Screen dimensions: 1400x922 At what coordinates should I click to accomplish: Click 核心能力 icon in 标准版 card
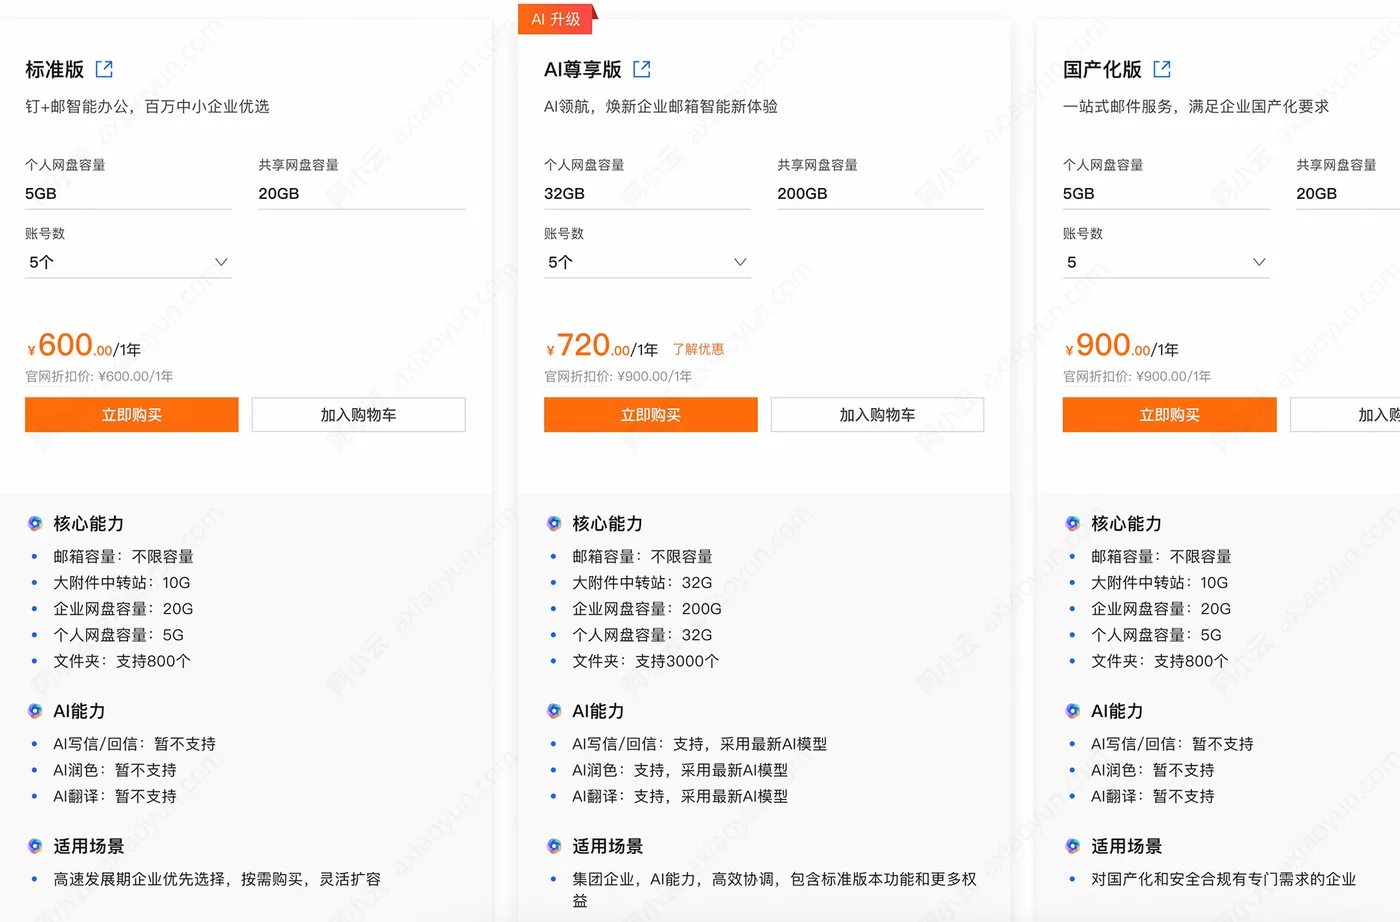(35, 523)
